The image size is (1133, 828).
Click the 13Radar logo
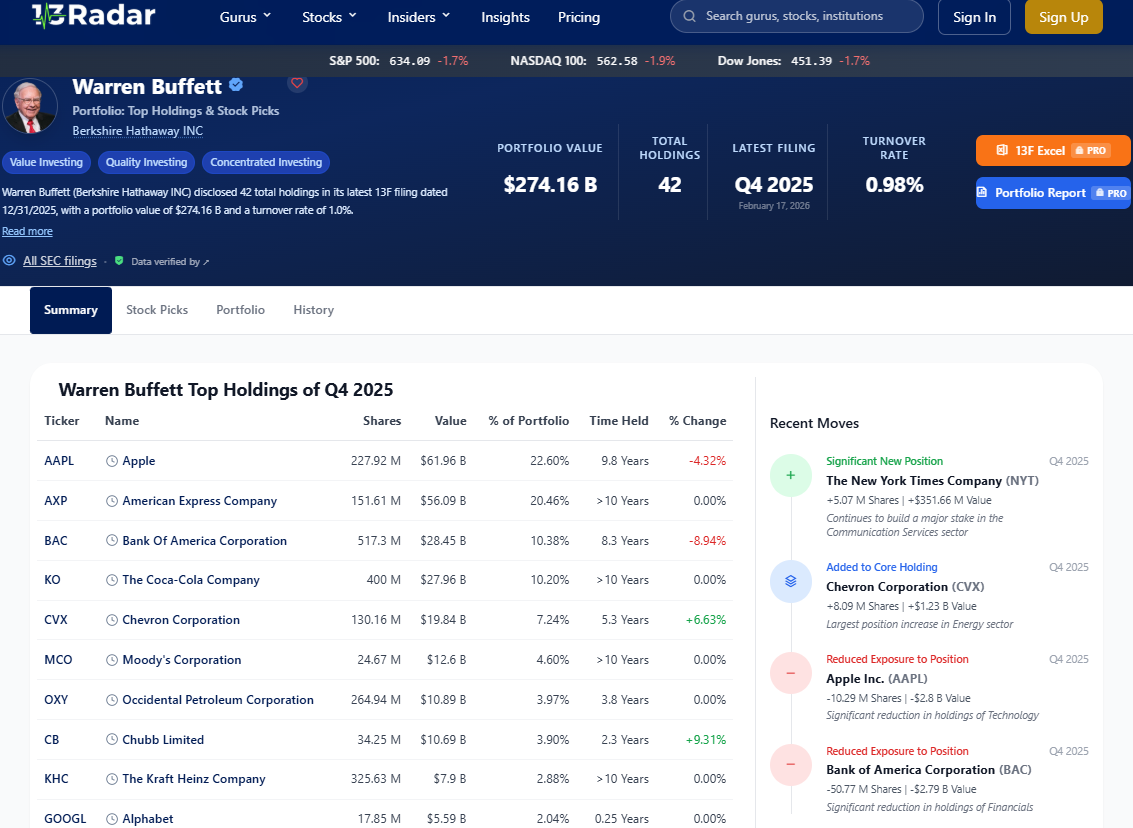coord(93,14)
